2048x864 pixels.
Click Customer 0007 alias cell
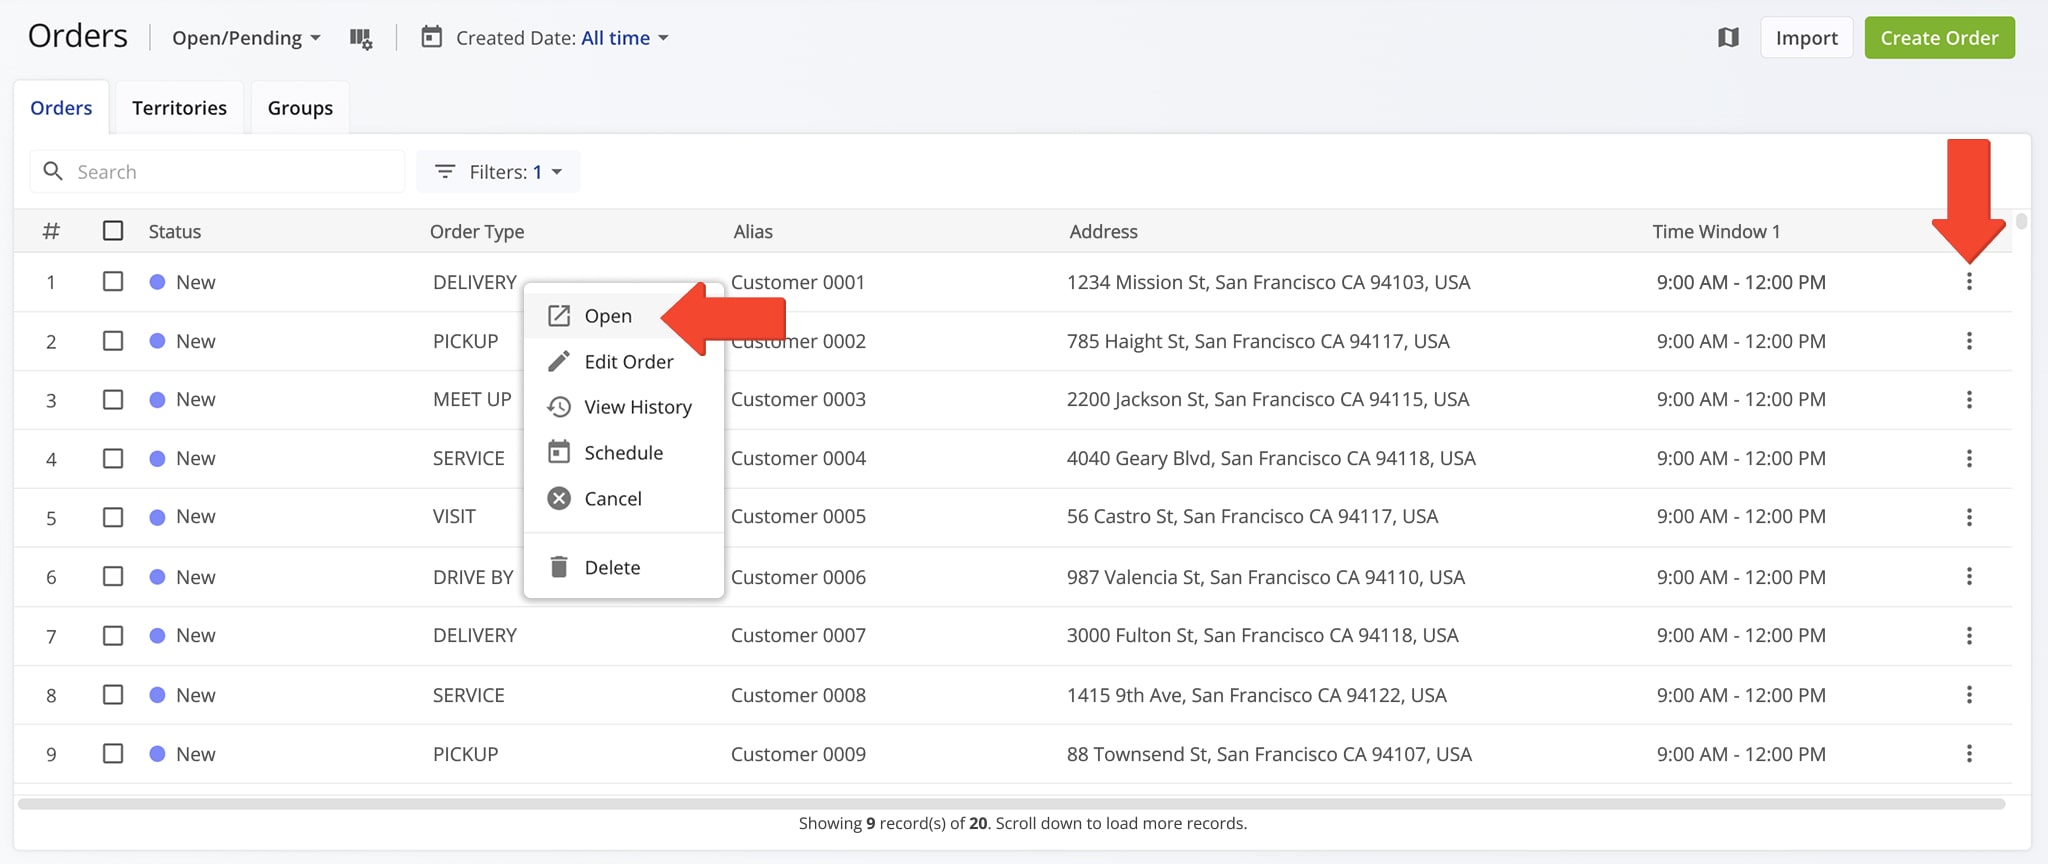798,635
